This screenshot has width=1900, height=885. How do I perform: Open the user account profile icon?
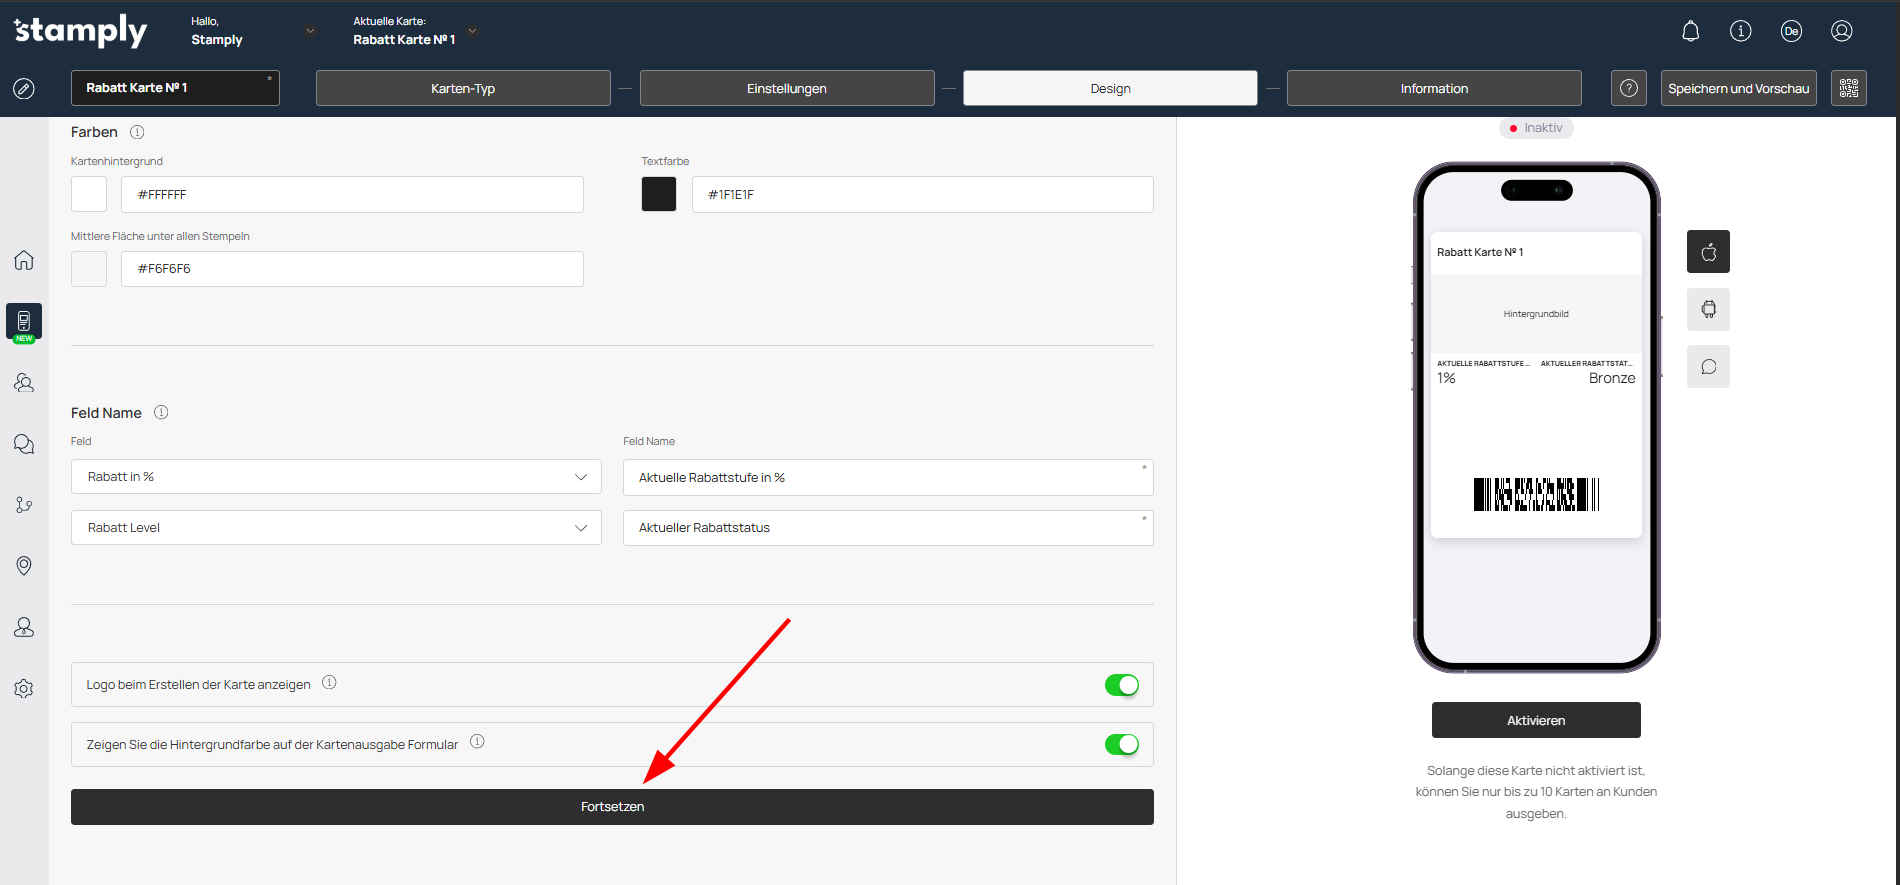point(1841,31)
